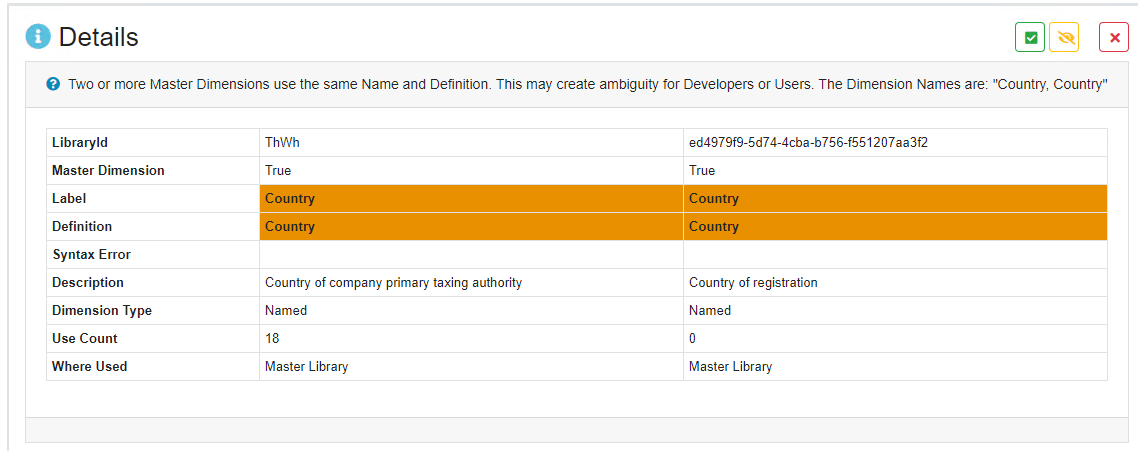Click the Where Used row header

[90, 367]
